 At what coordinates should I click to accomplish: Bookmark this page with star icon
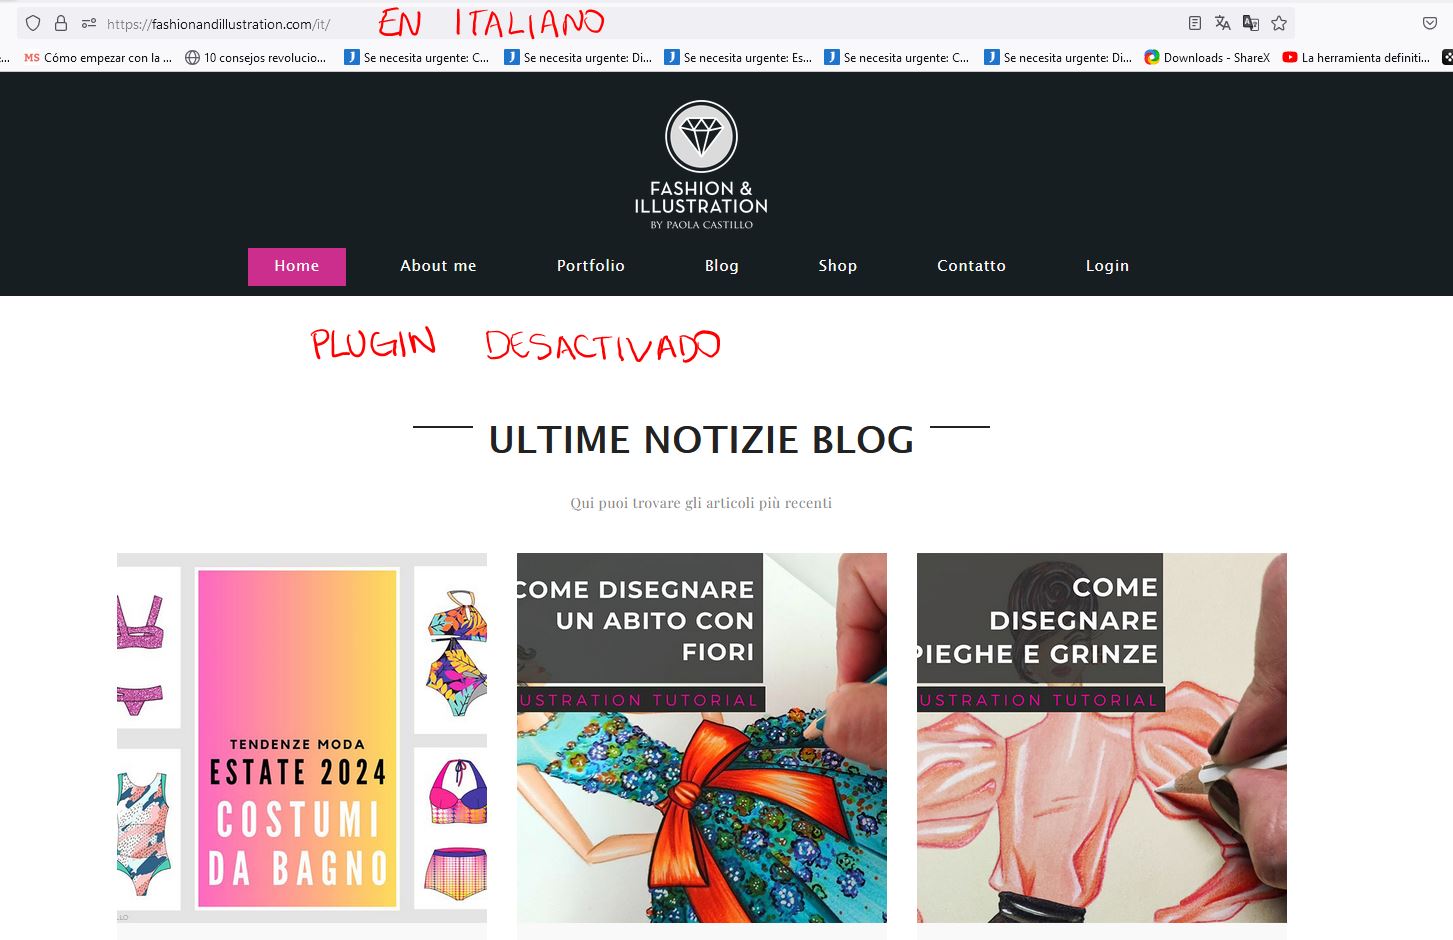(x=1279, y=23)
